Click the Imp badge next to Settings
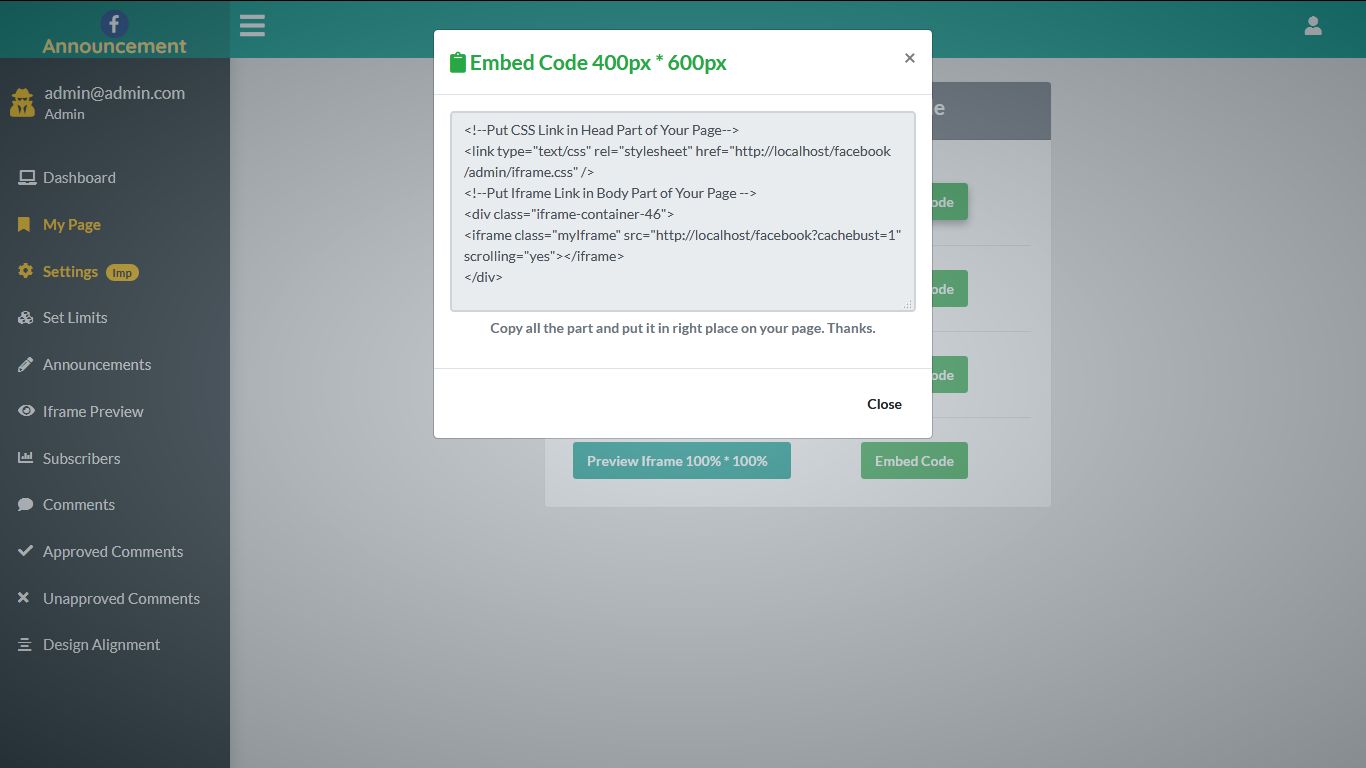The height and width of the screenshot is (768, 1366). click(122, 271)
